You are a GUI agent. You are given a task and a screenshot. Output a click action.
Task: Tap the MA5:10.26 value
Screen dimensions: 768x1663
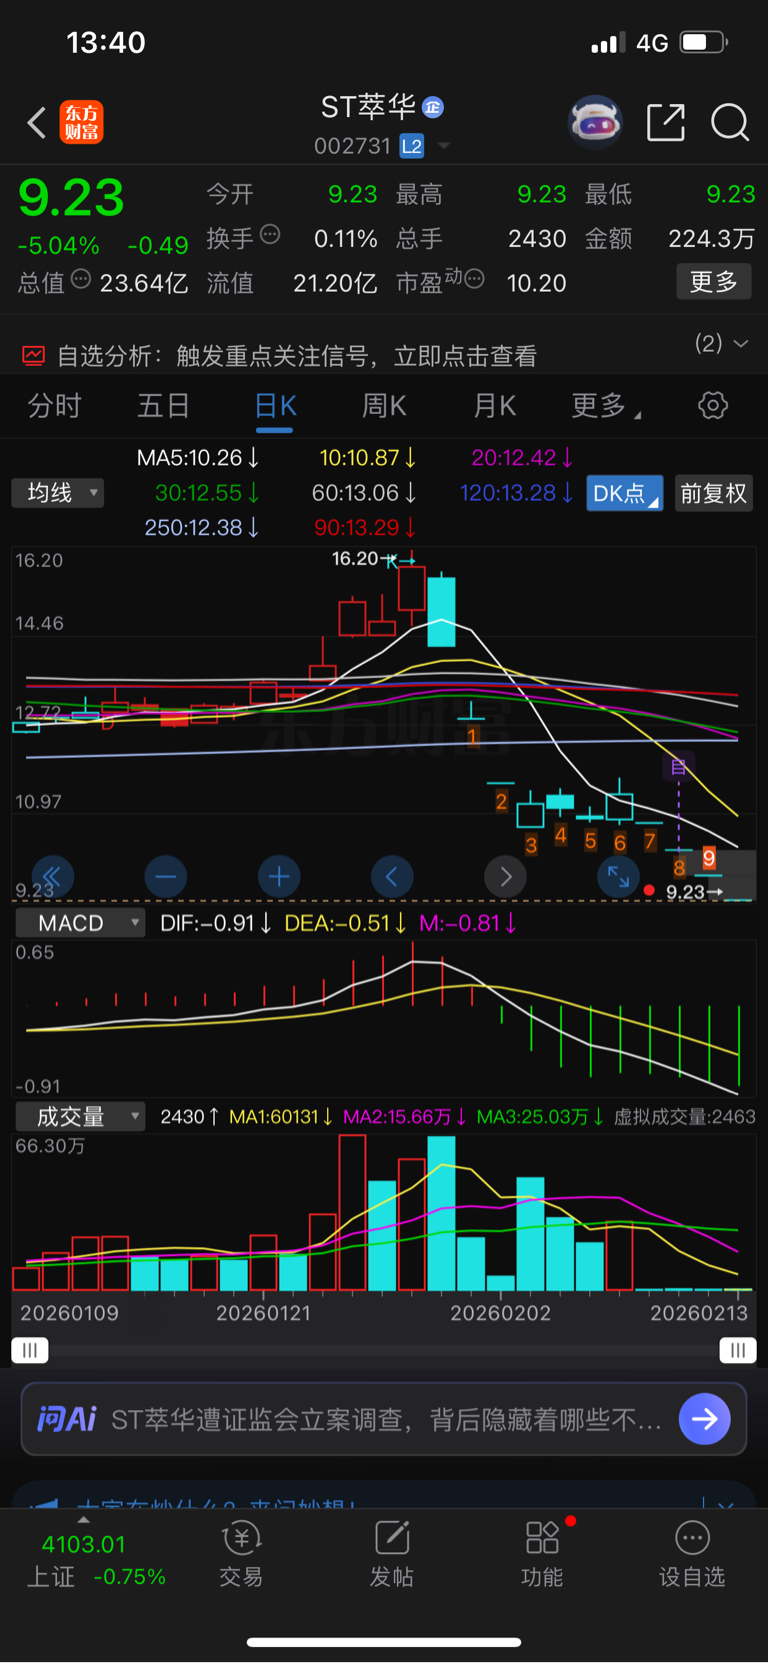[x=198, y=458]
